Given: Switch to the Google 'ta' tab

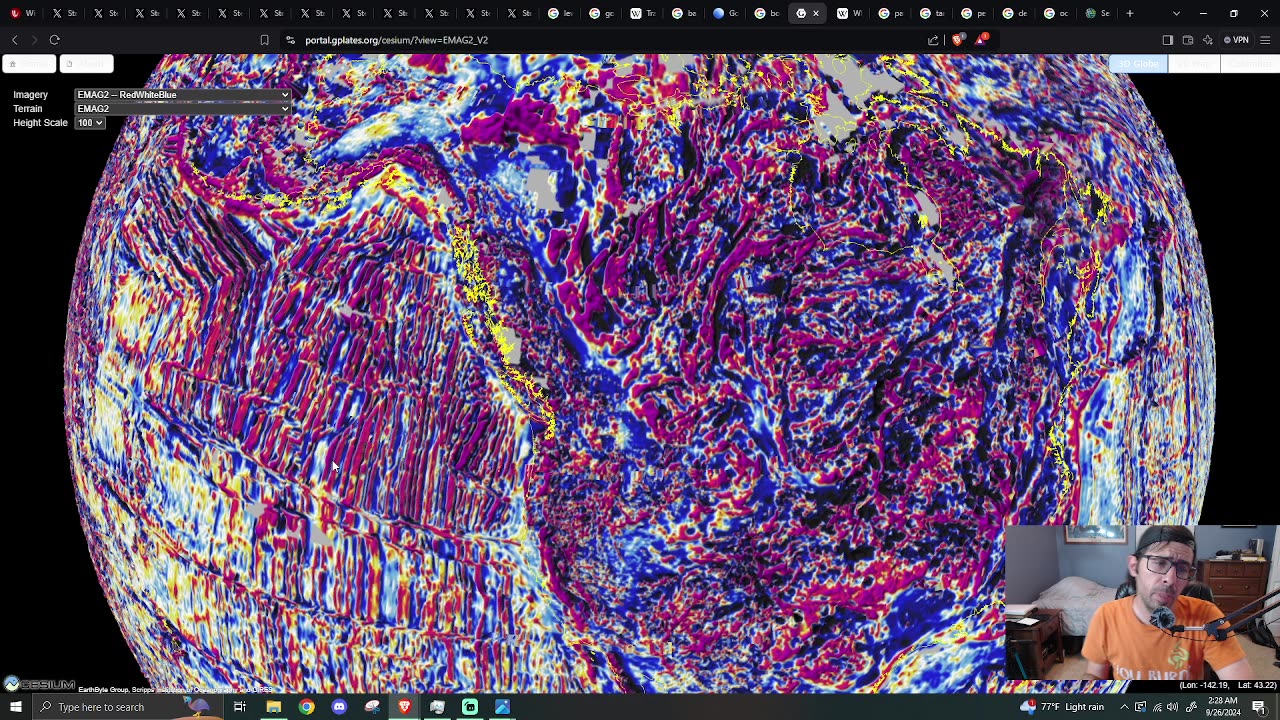Looking at the screenshot, I should [932, 13].
